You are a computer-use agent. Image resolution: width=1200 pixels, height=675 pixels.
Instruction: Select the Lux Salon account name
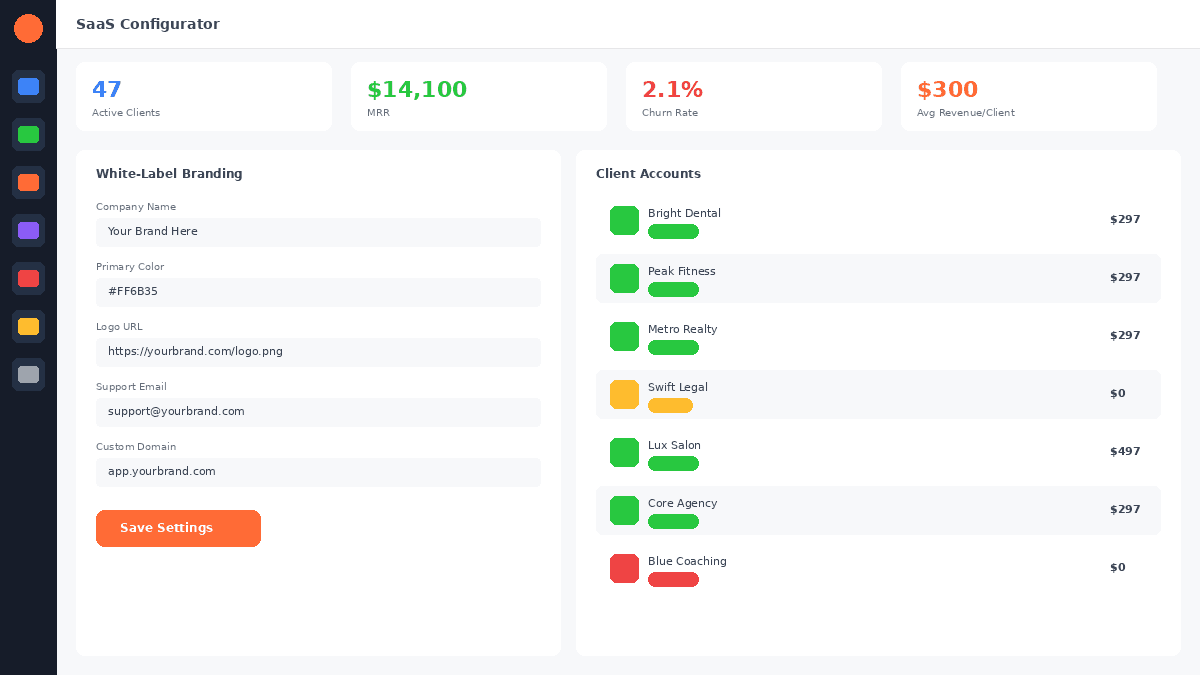click(674, 446)
